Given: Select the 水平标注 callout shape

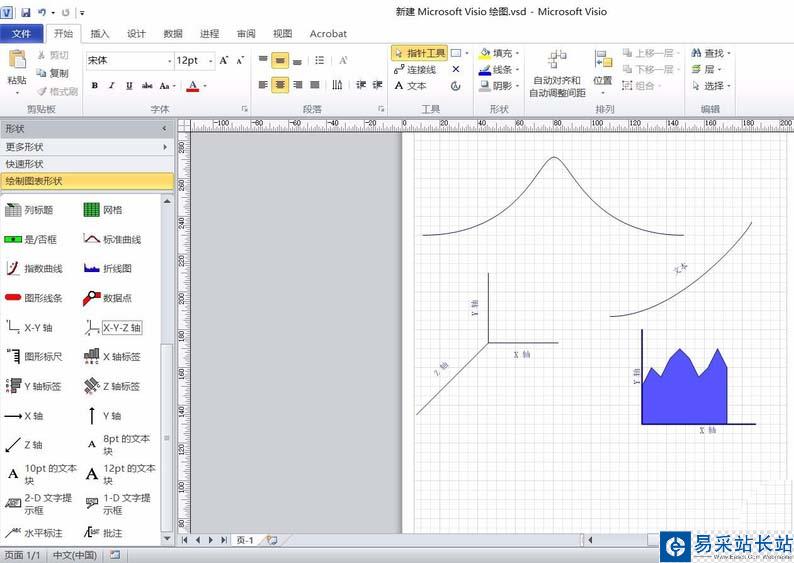Looking at the screenshot, I should click(x=34, y=533).
